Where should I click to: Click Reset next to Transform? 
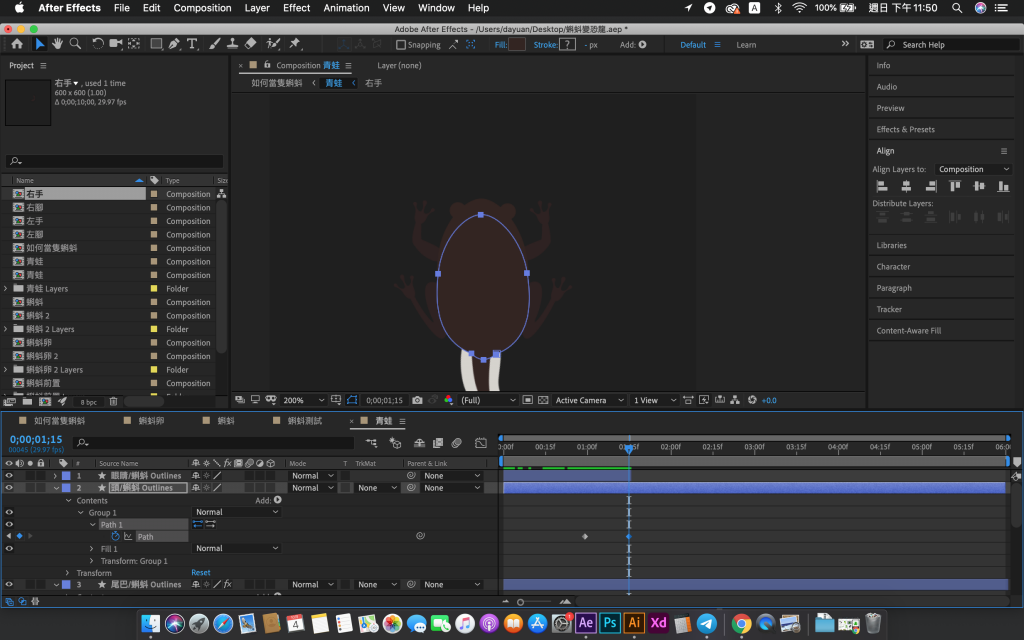pos(201,573)
